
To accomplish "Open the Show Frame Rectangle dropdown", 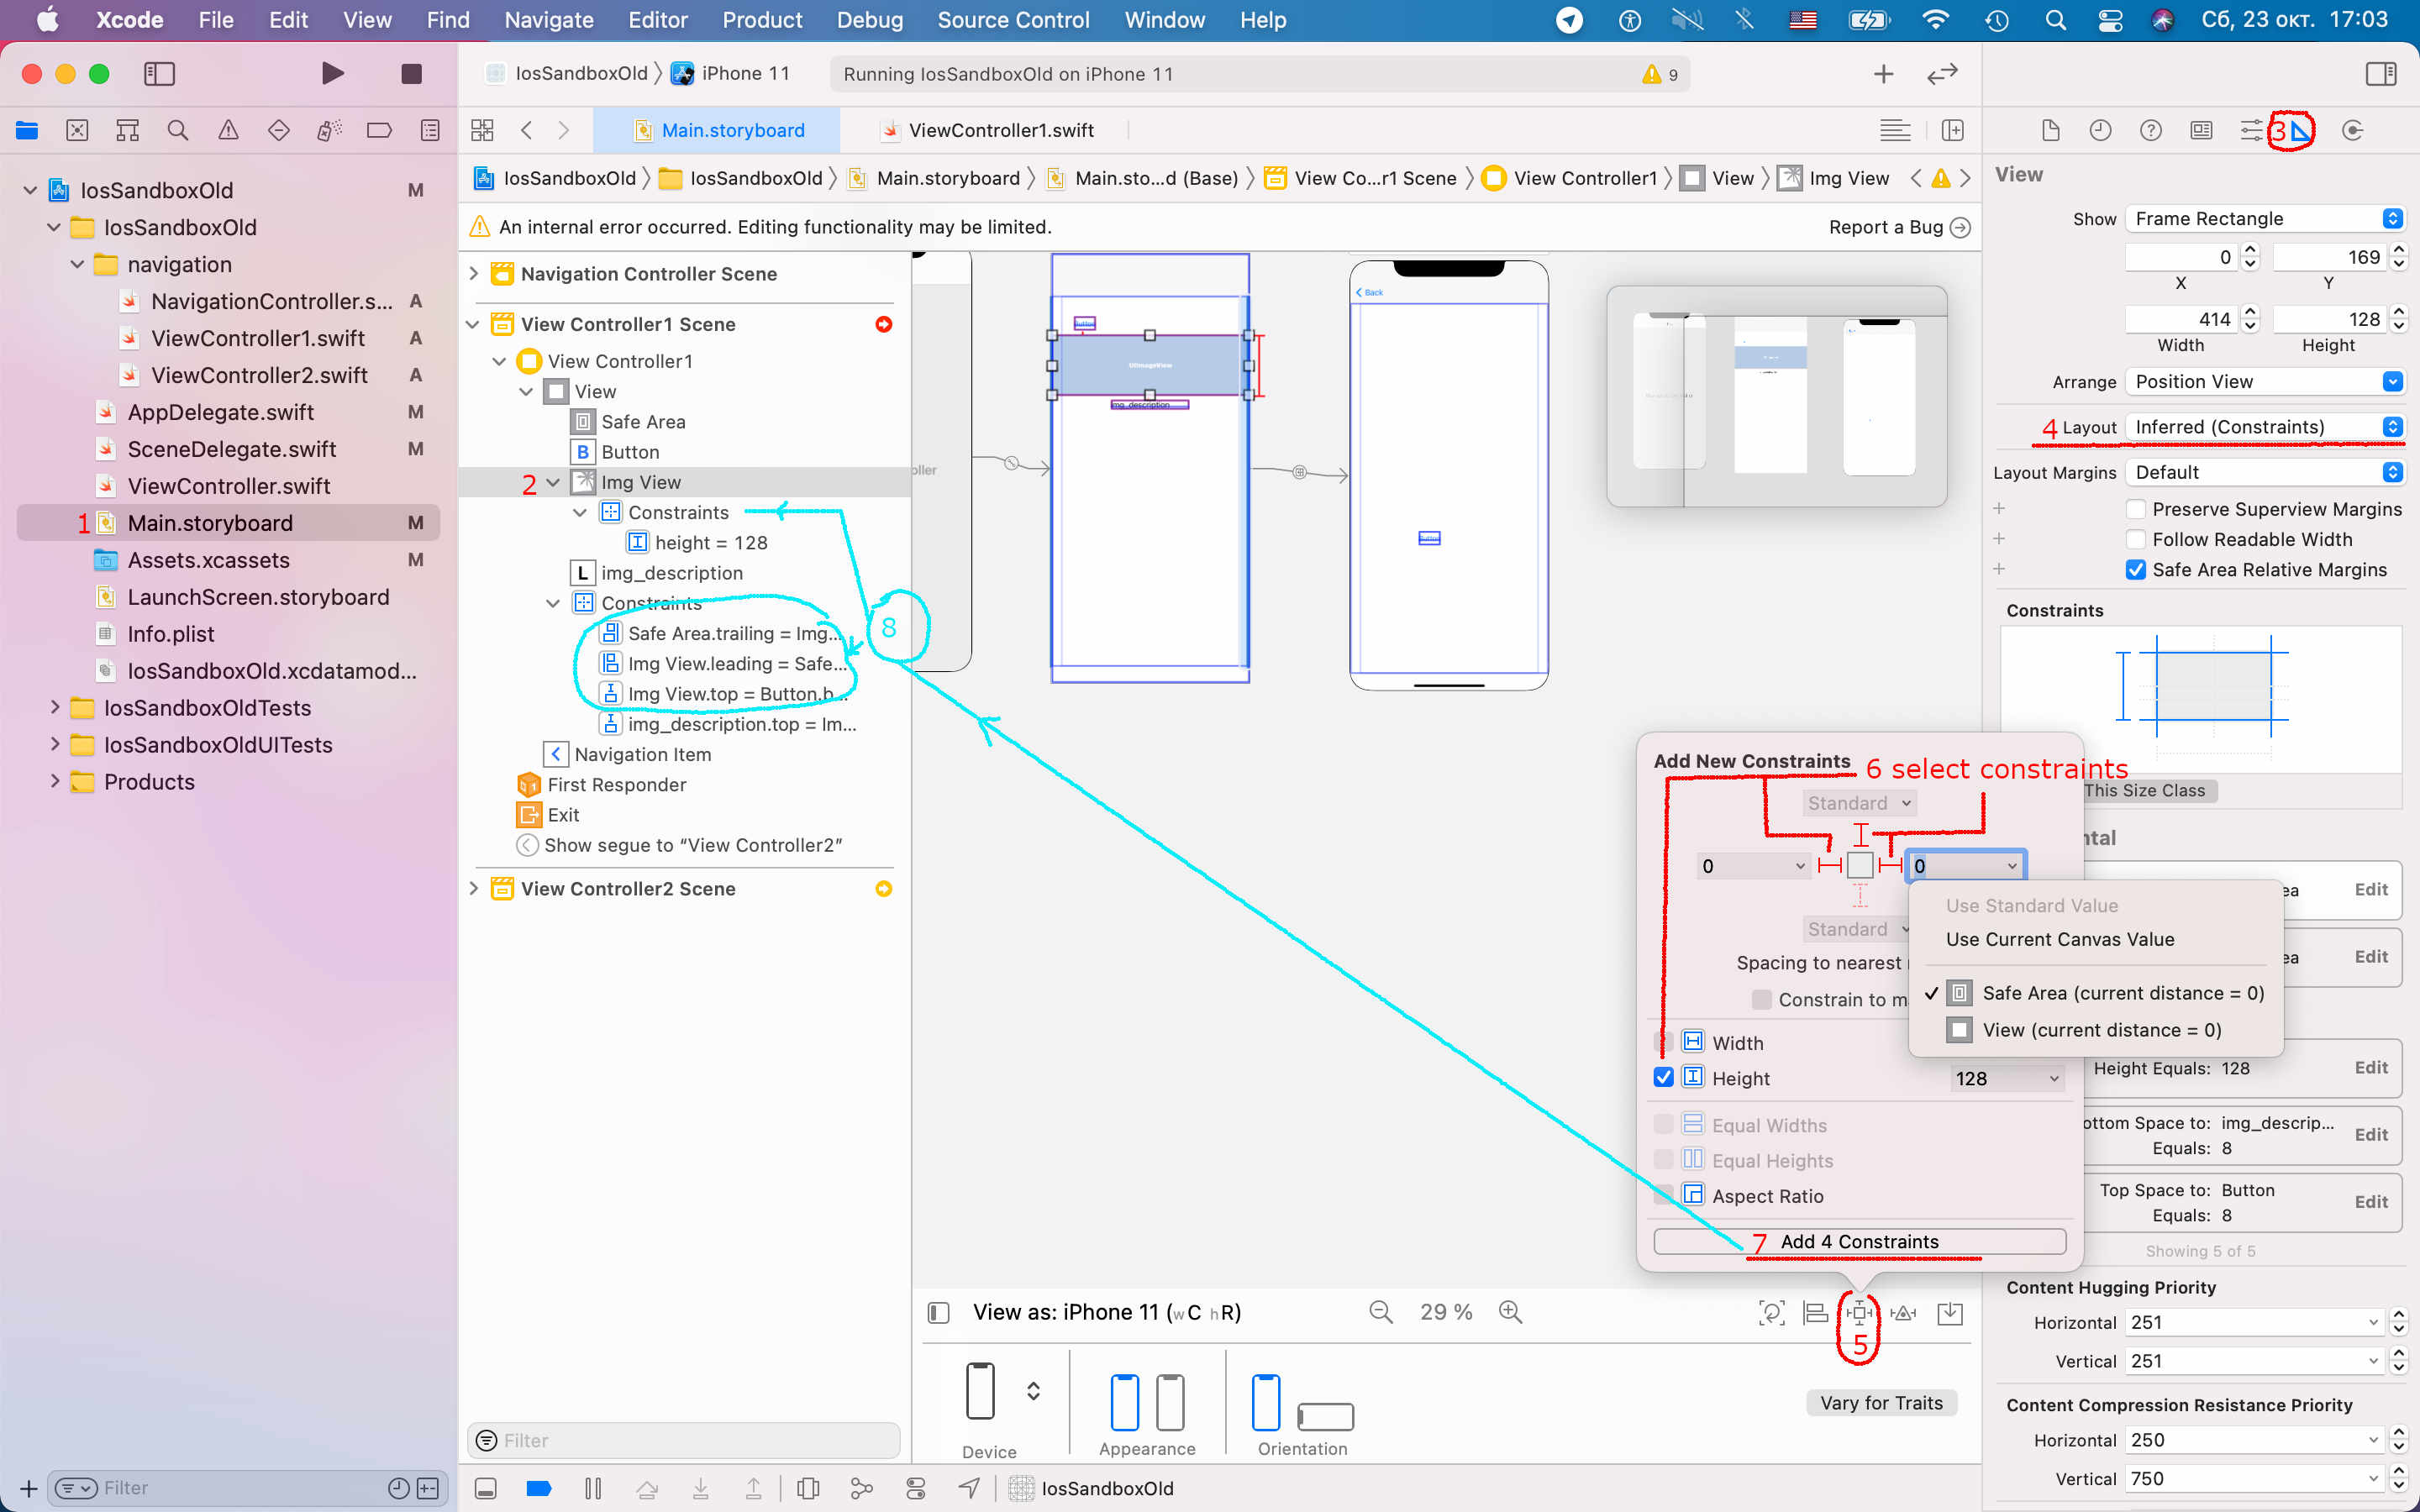I will tap(2264, 218).
